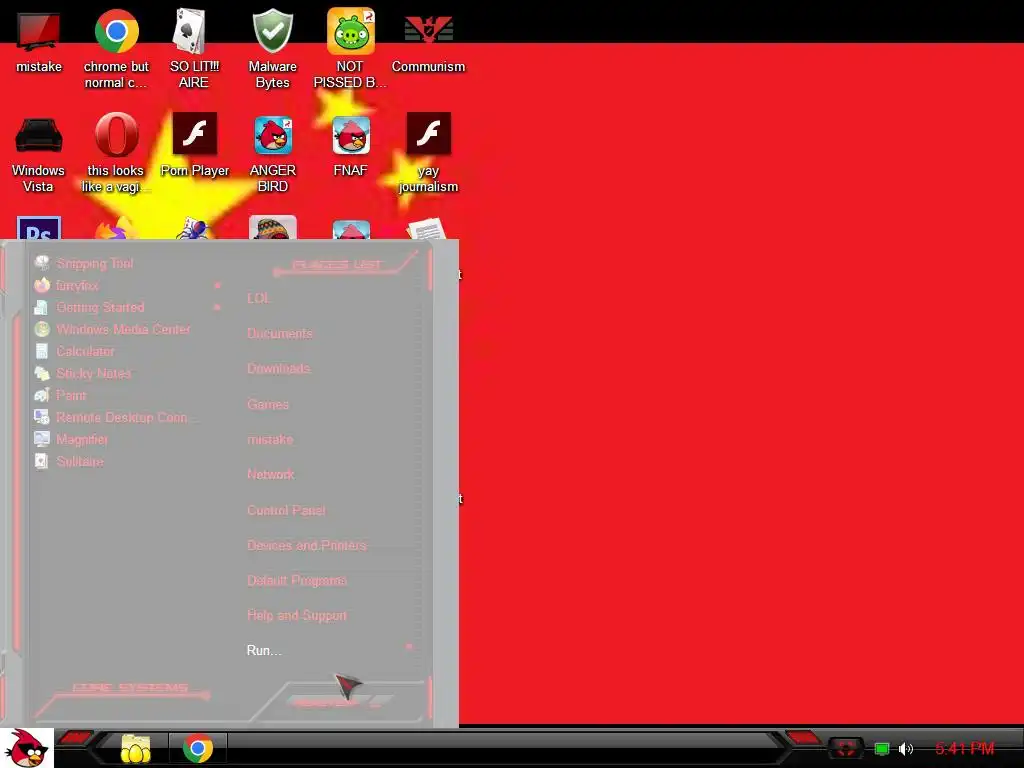Click the Angry Birds Start button
Image resolution: width=1024 pixels, height=768 pixels.
point(26,748)
